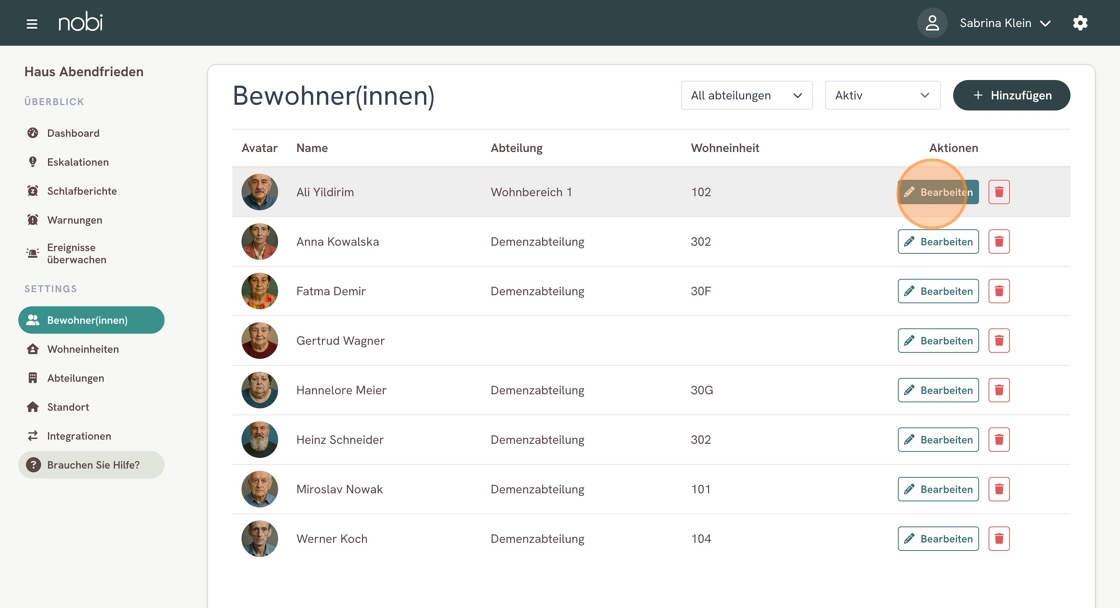Click the Hinzufügen button
Viewport: 1120px width, 608px height.
pos(1011,95)
